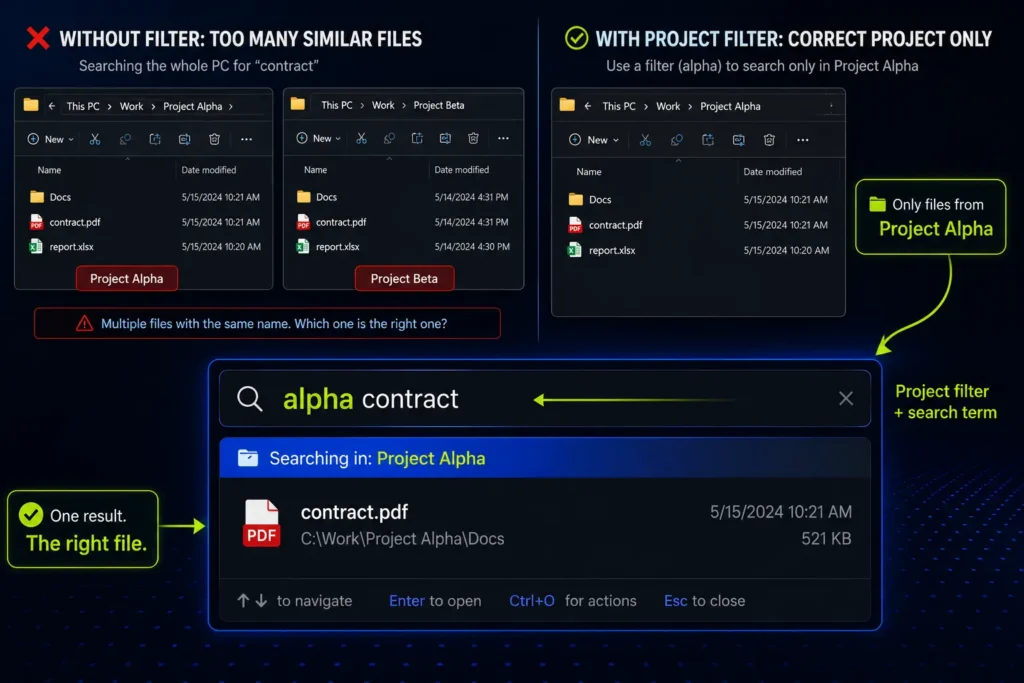Sort by Name column in left Project Alpha window

[x=49, y=170]
